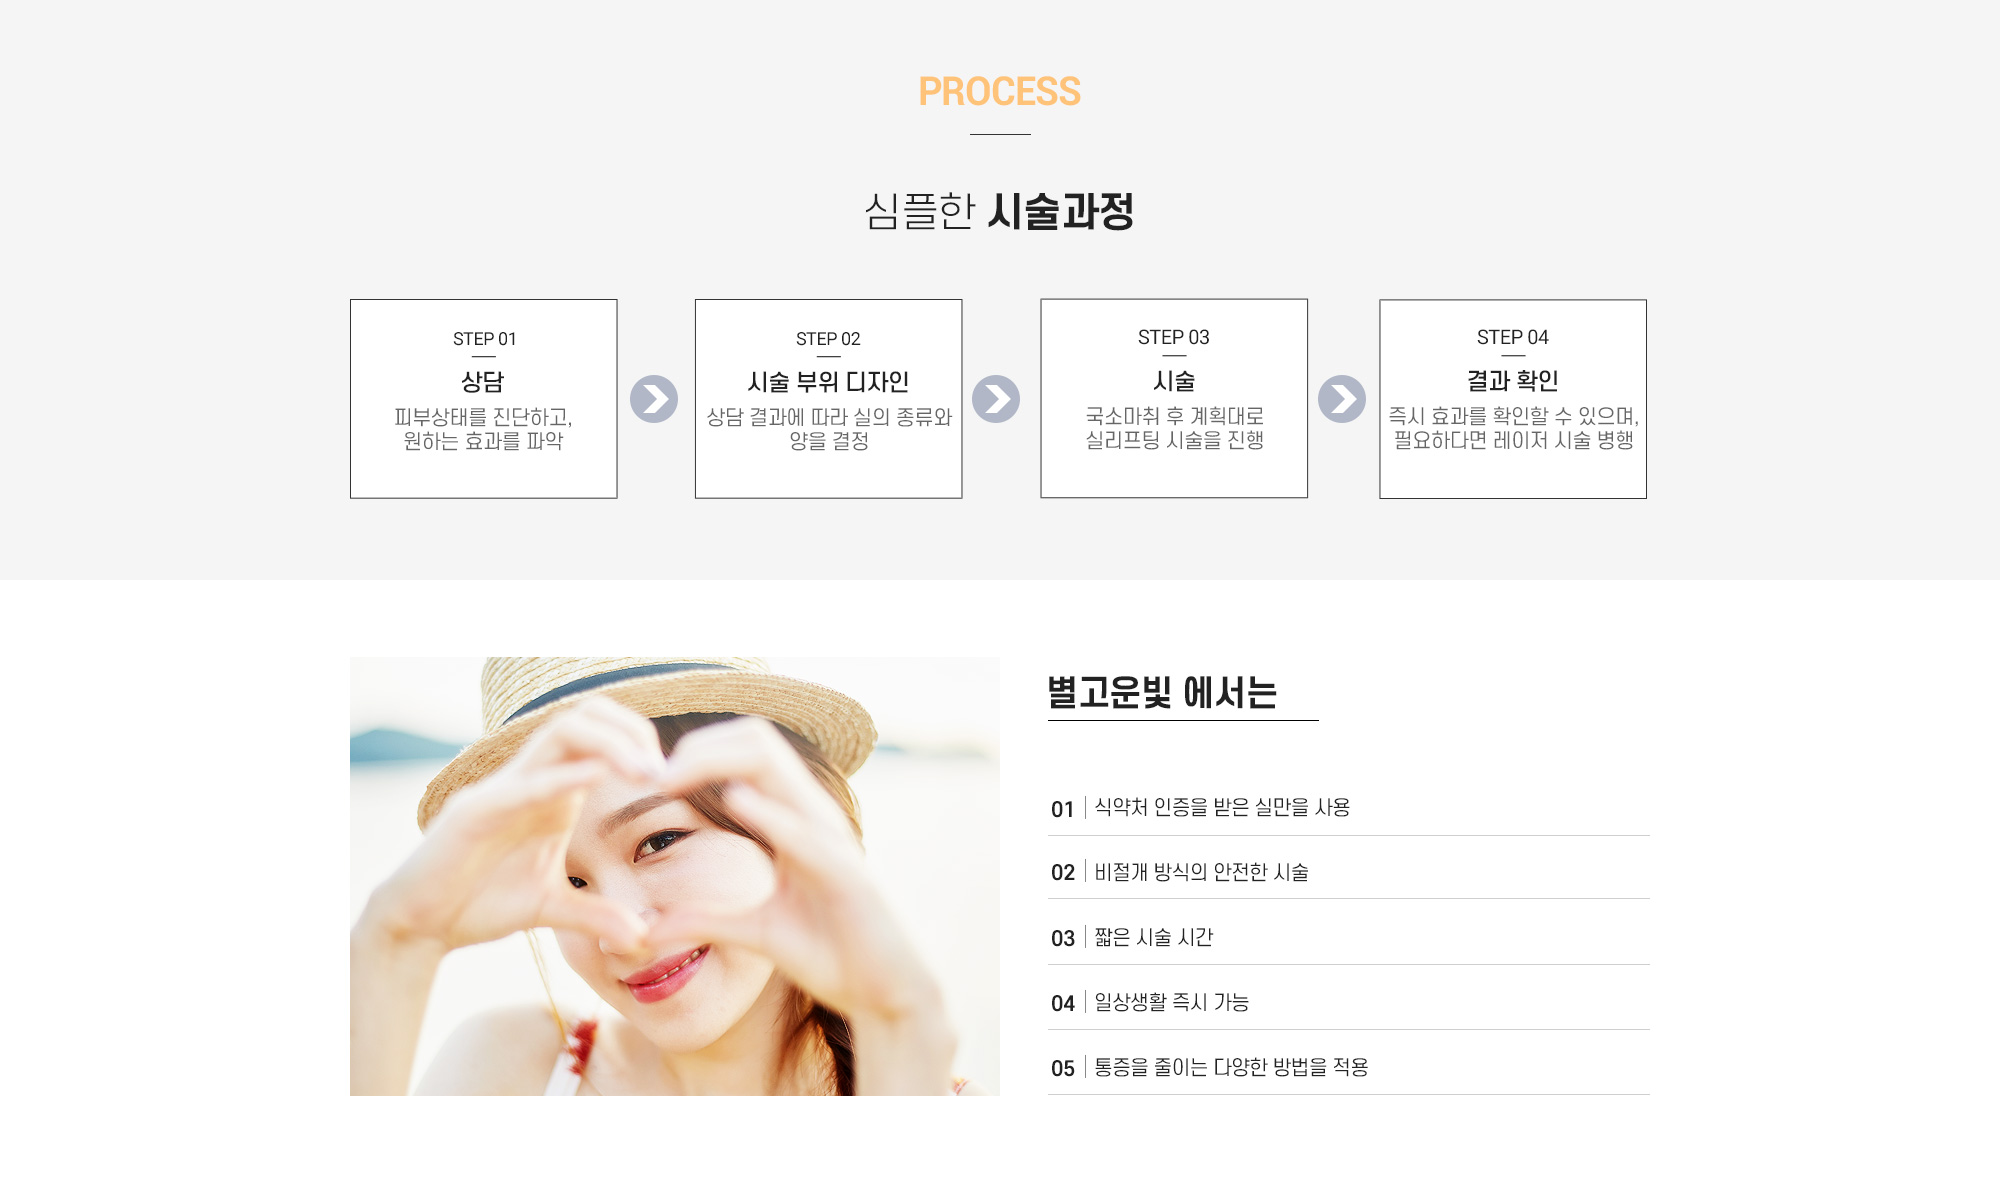Click the 국소마취 후 계획대로 description text
The height and width of the screenshot is (1177, 2000).
pyautogui.click(x=1175, y=416)
